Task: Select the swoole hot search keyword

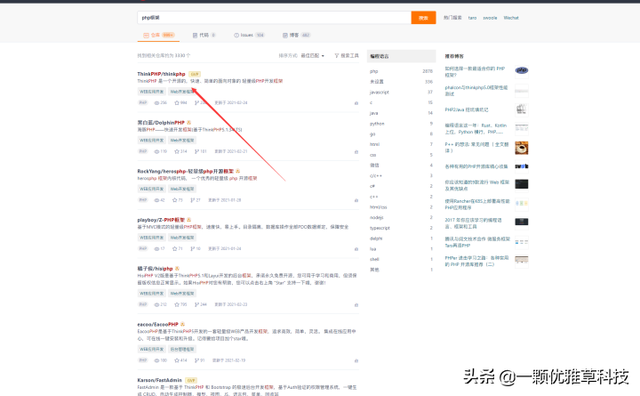Action: point(490,18)
